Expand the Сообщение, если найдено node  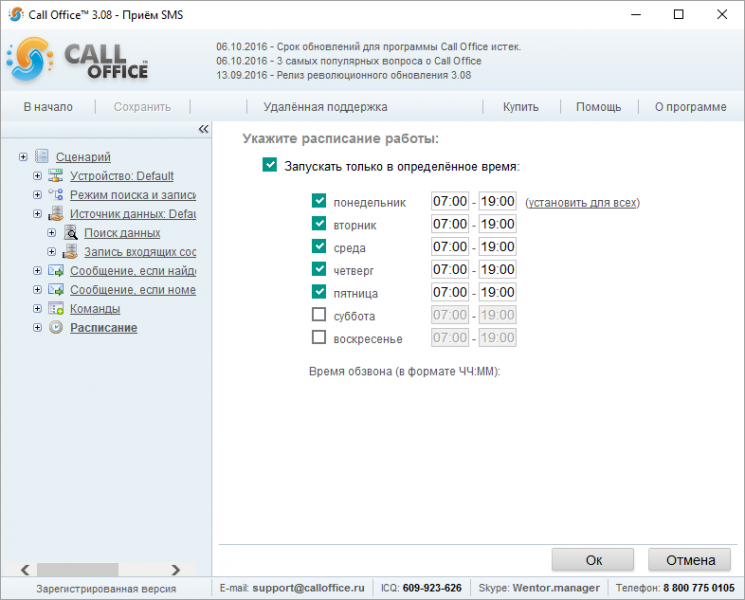click(x=37, y=271)
